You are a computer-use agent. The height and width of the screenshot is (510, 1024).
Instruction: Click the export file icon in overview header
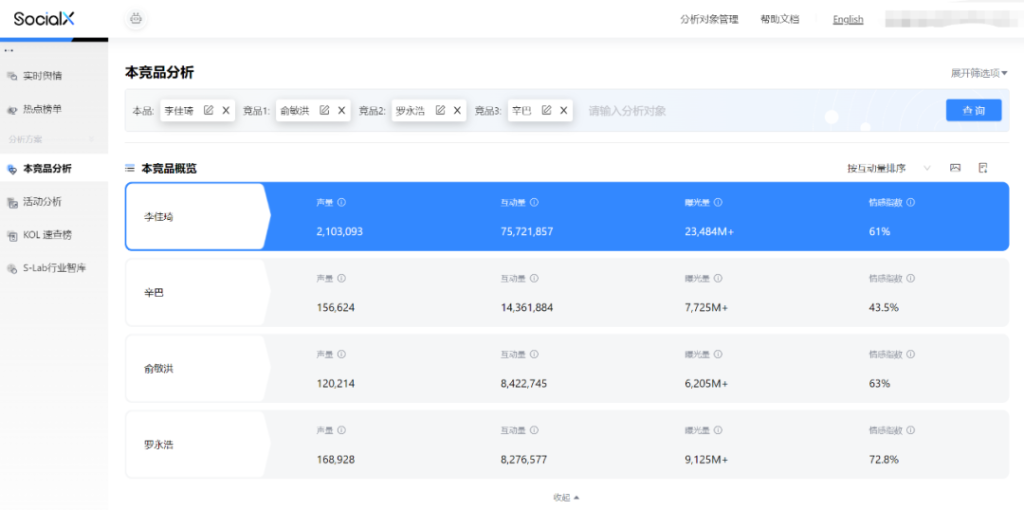point(983,168)
